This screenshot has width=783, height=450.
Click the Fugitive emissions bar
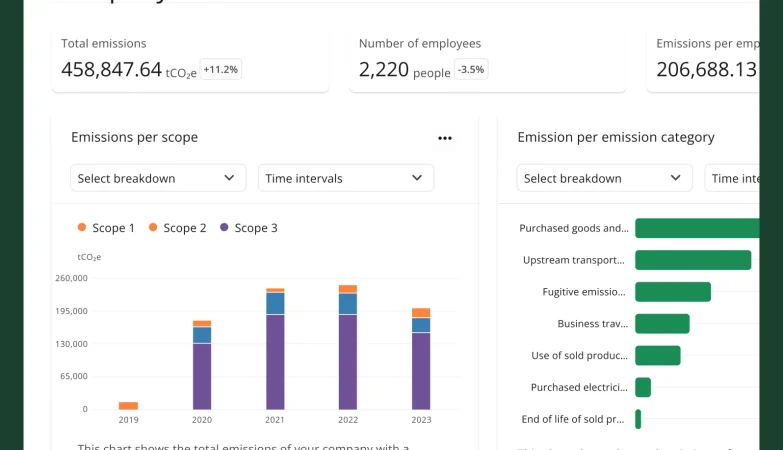(x=672, y=292)
